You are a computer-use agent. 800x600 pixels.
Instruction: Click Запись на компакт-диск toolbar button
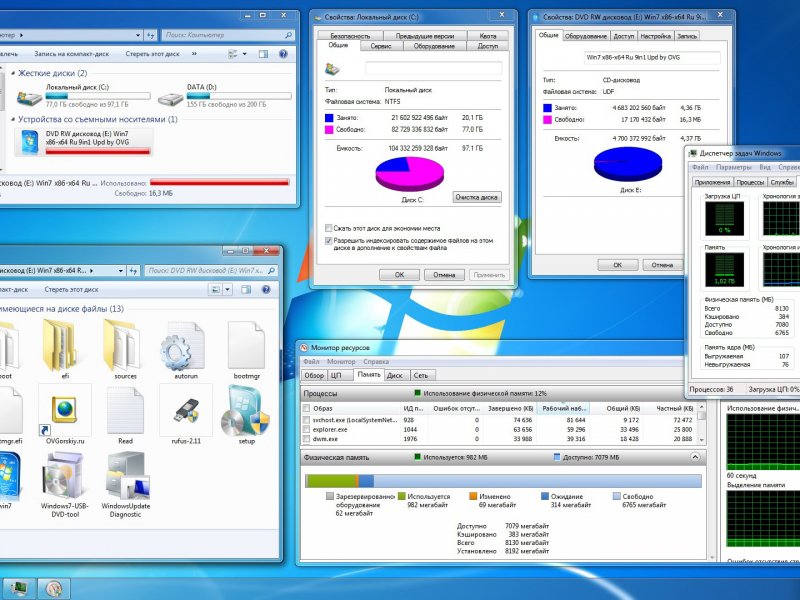71,54
